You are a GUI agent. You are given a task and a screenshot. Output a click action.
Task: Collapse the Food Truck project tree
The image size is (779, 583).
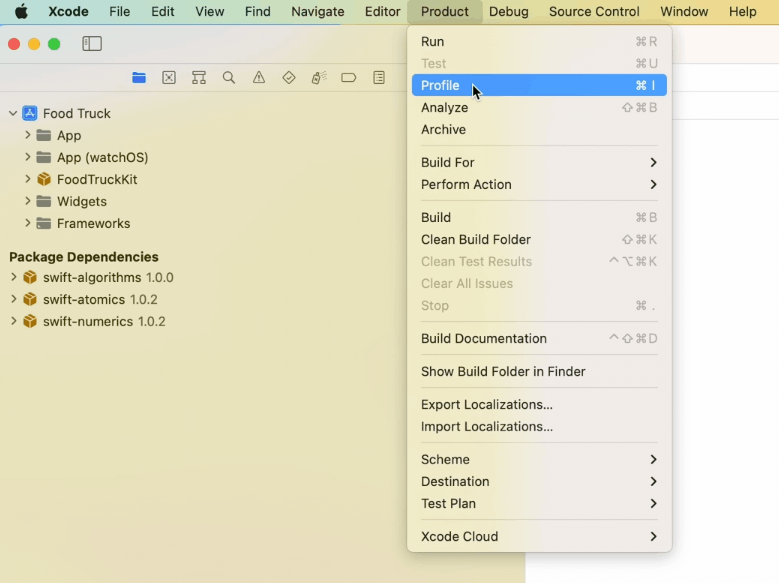coord(13,113)
